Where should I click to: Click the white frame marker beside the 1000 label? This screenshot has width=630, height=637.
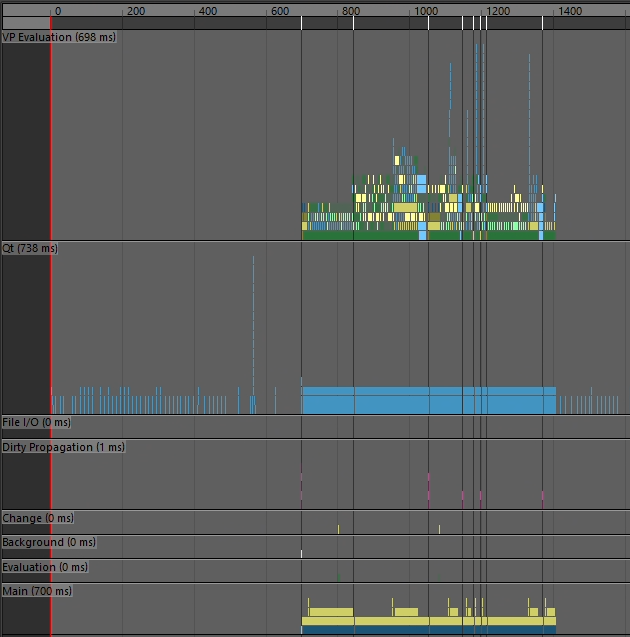(428, 23)
